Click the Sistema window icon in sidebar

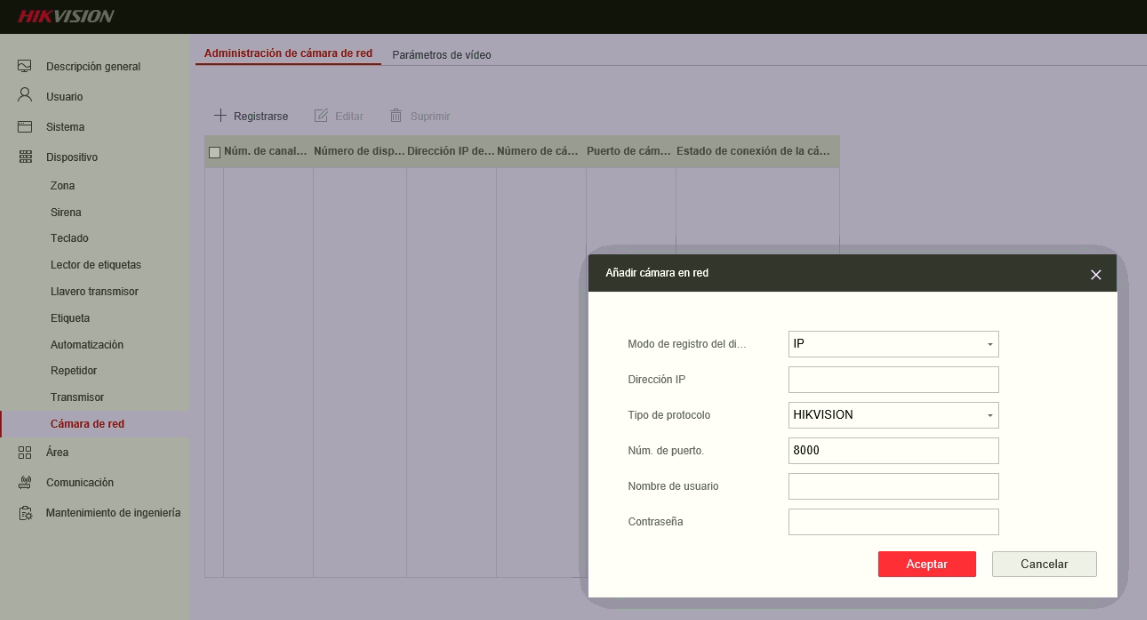[x=24, y=126]
